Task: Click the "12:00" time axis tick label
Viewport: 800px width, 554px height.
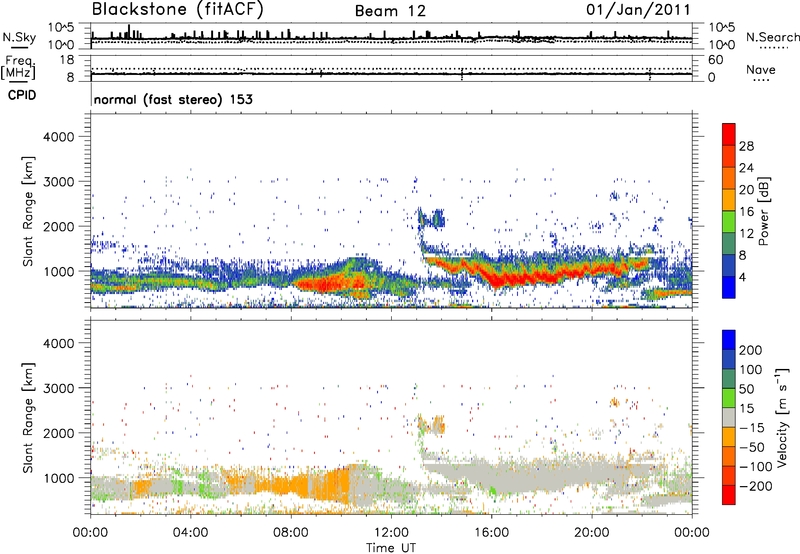Action: pyautogui.click(x=391, y=533)
